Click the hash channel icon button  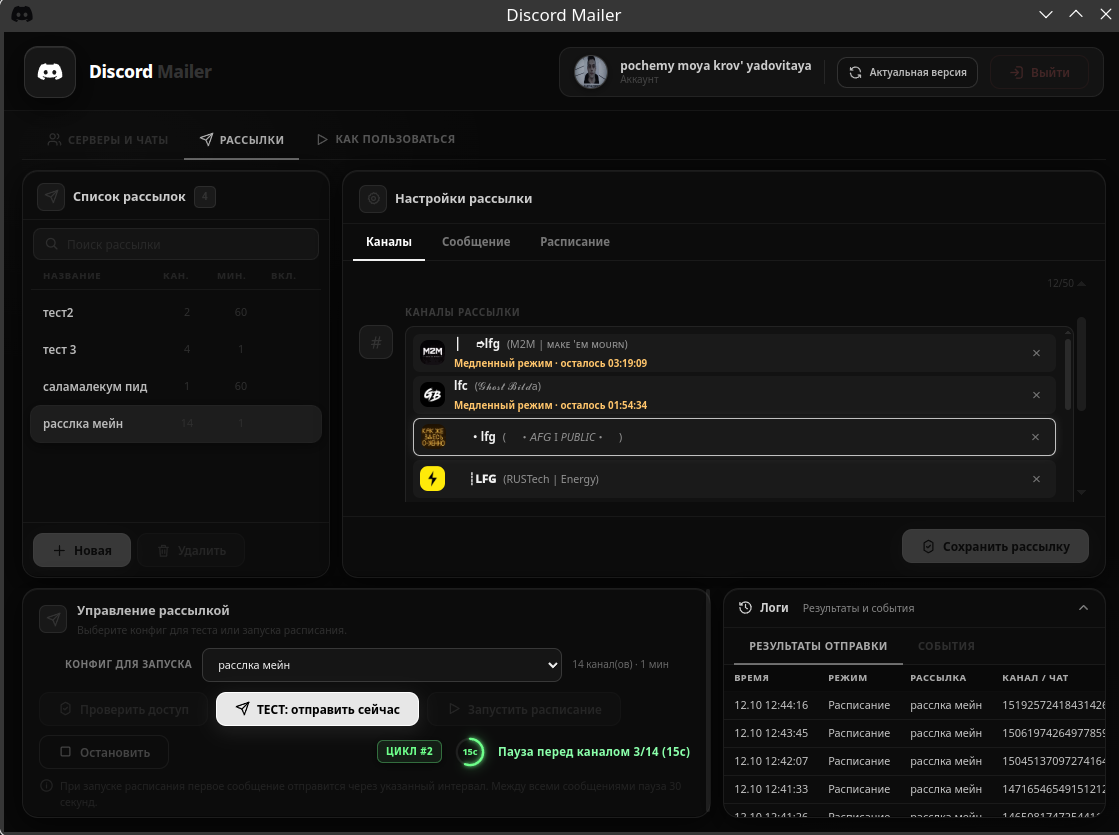coord(376,343)
